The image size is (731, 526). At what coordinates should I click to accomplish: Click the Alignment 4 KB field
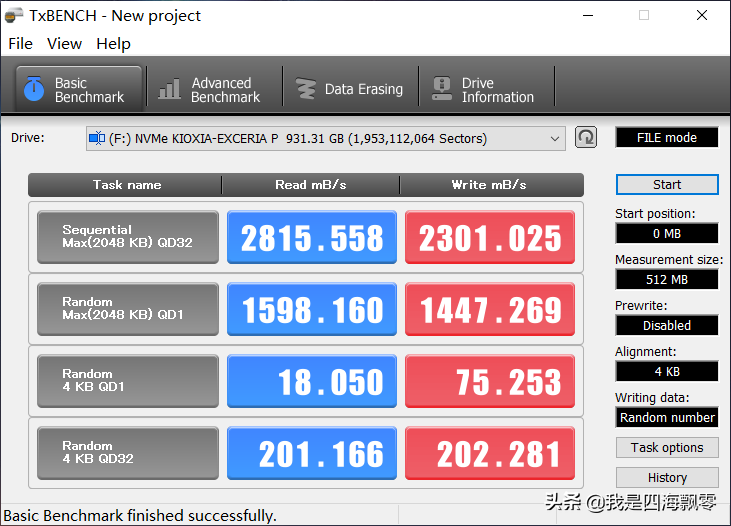pos(667,371)
